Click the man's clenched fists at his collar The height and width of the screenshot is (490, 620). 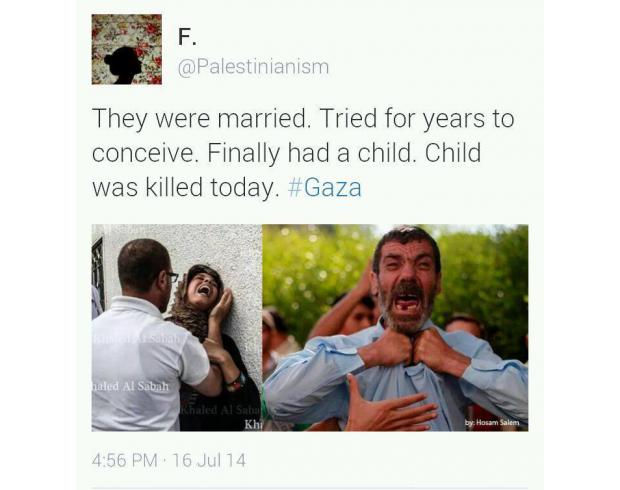[413, 346]
